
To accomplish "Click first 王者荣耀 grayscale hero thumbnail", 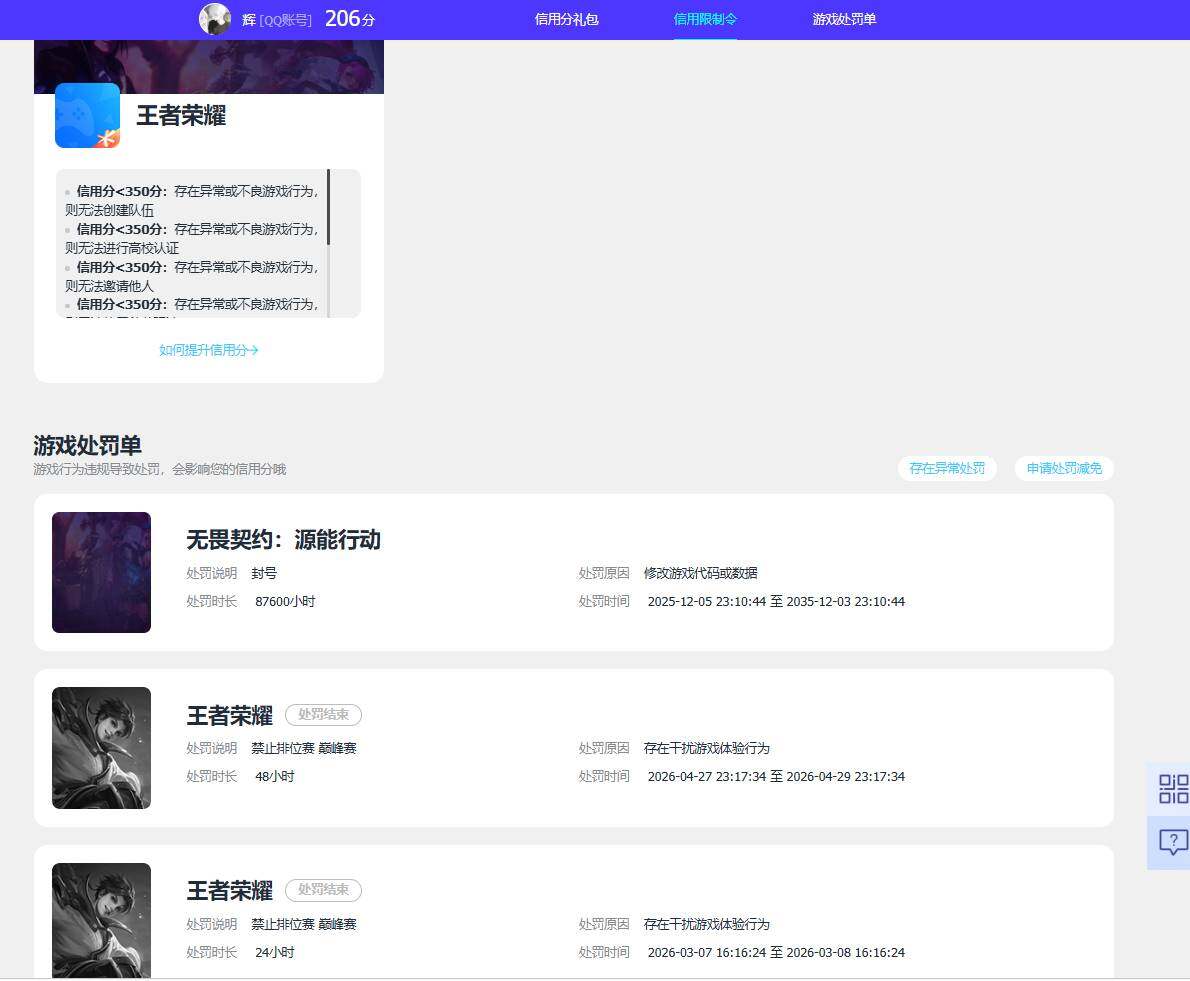I will pos(102,747).
